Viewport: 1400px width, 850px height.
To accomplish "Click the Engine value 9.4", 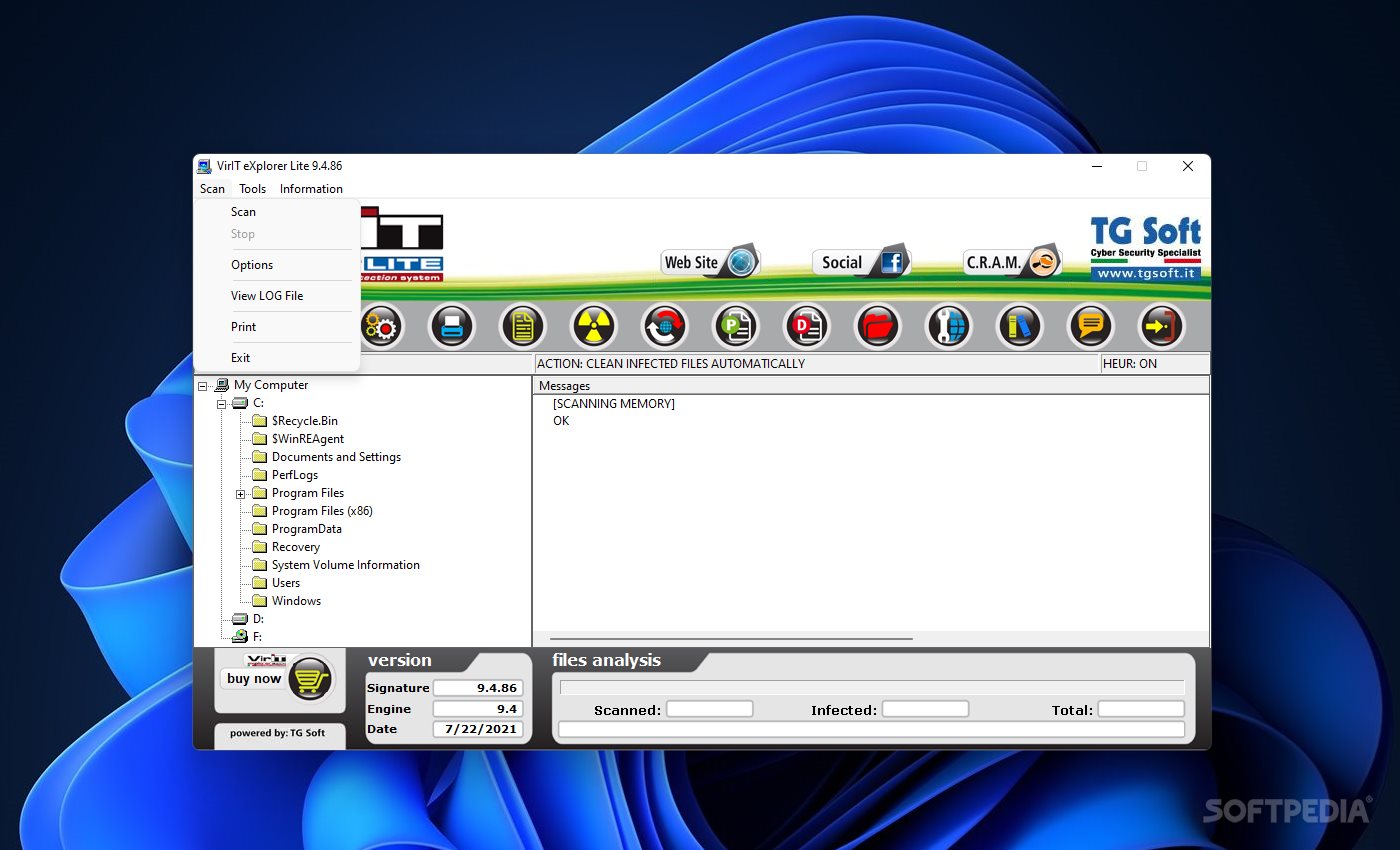I will coord(478,708).
